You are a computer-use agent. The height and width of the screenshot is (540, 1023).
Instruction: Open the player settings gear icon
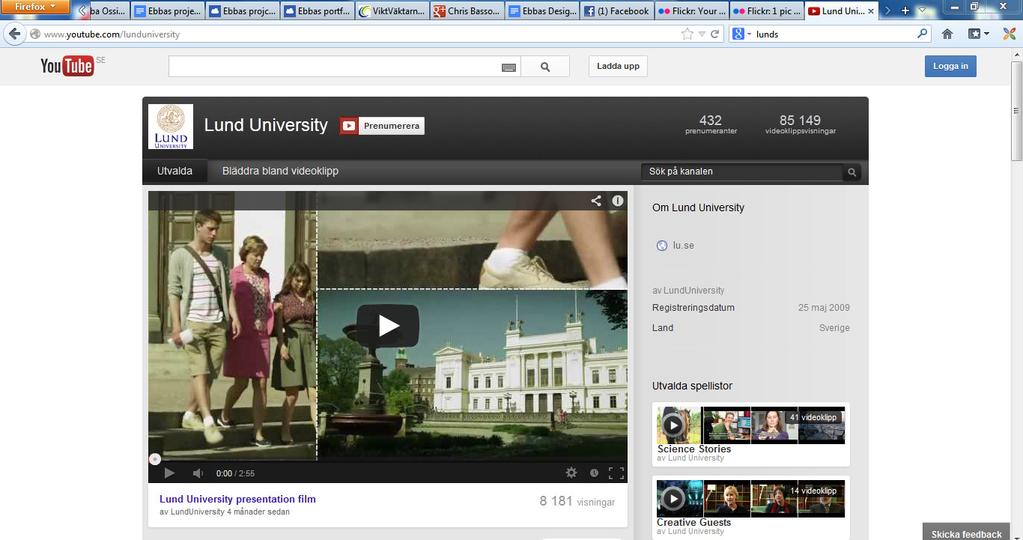click(572, 473)
